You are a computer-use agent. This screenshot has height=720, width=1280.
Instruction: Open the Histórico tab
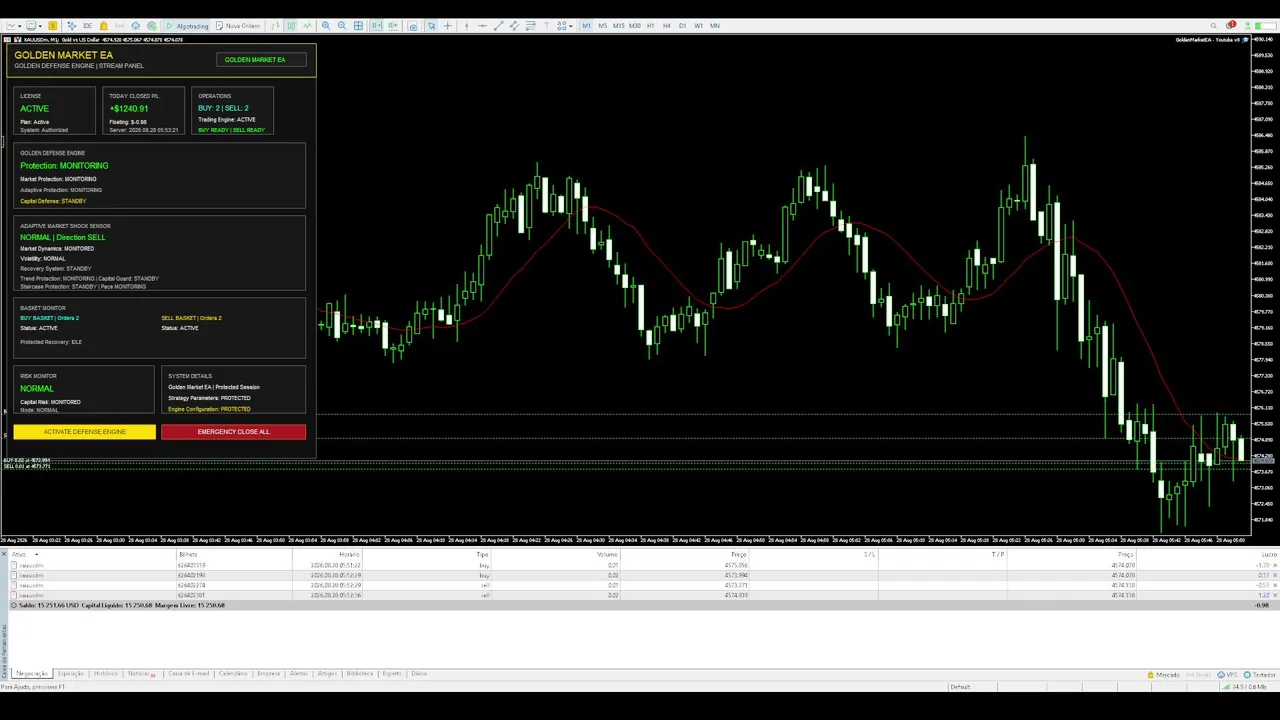click(x=106, y=673)
